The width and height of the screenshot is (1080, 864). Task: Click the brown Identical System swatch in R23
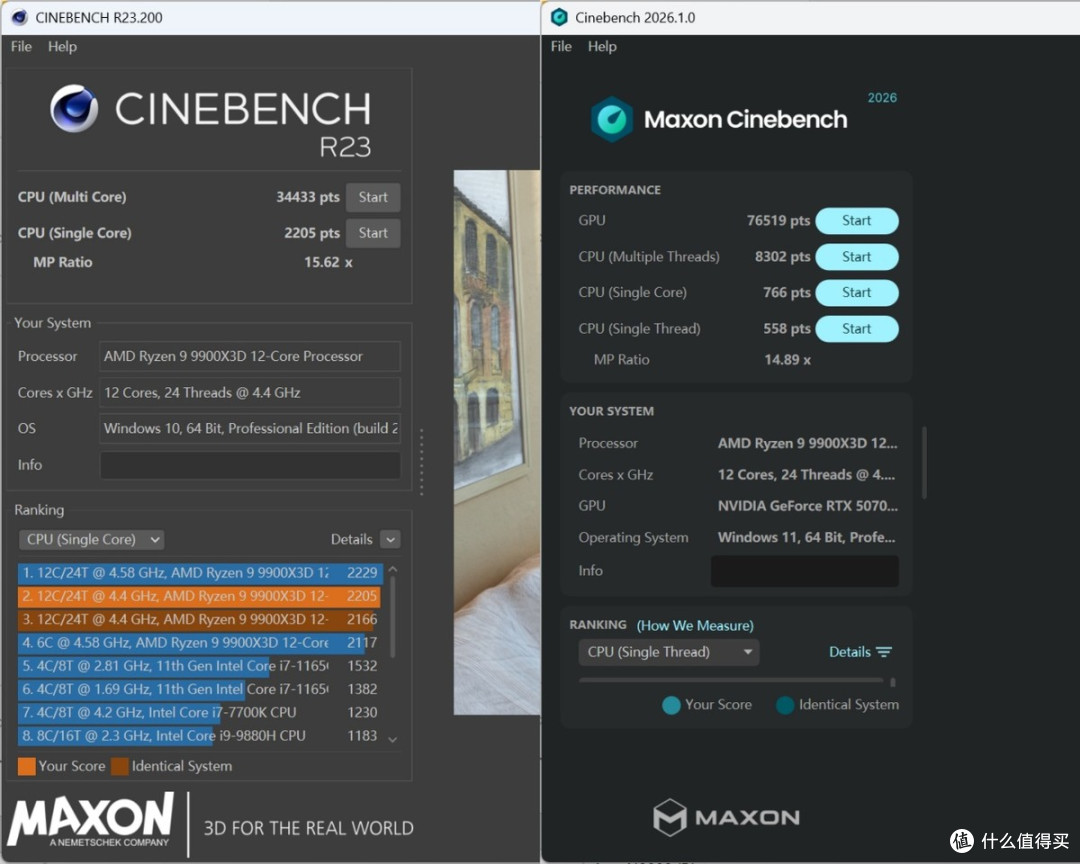tap(120, 766)
